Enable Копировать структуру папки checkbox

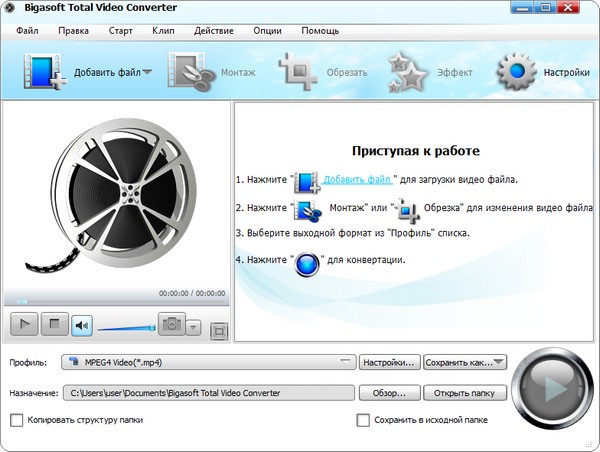point(16,420)
